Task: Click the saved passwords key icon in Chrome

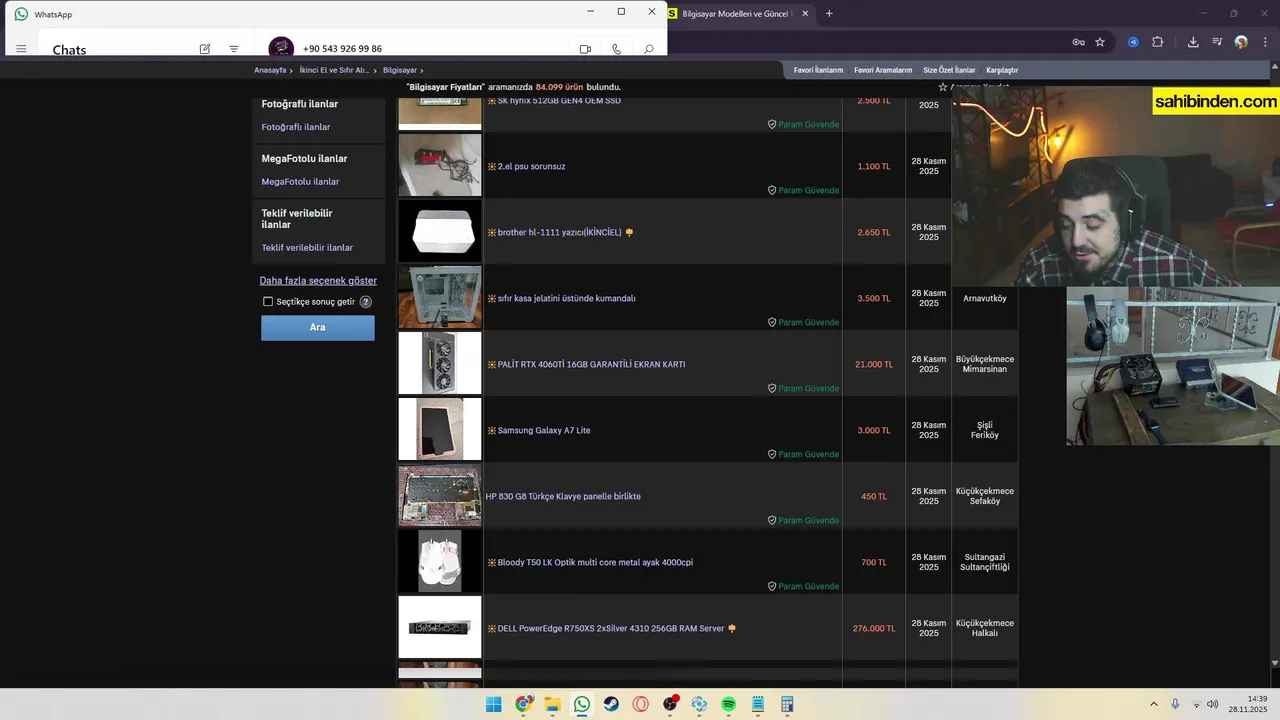Action: click(x=1078, y=42)
